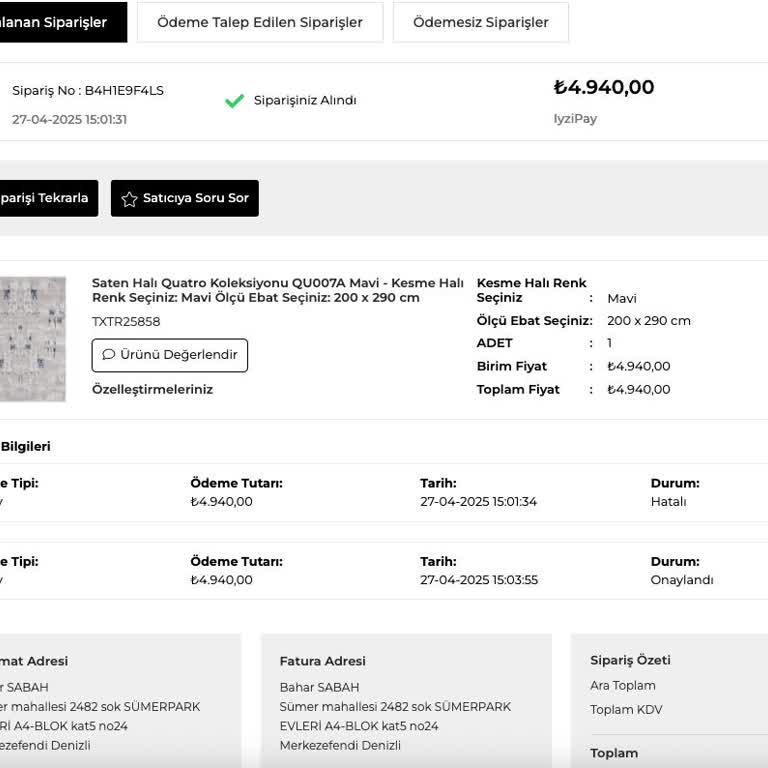Click the Siparişiniz Alındı status text
The image size is (768, 768).
305,101
